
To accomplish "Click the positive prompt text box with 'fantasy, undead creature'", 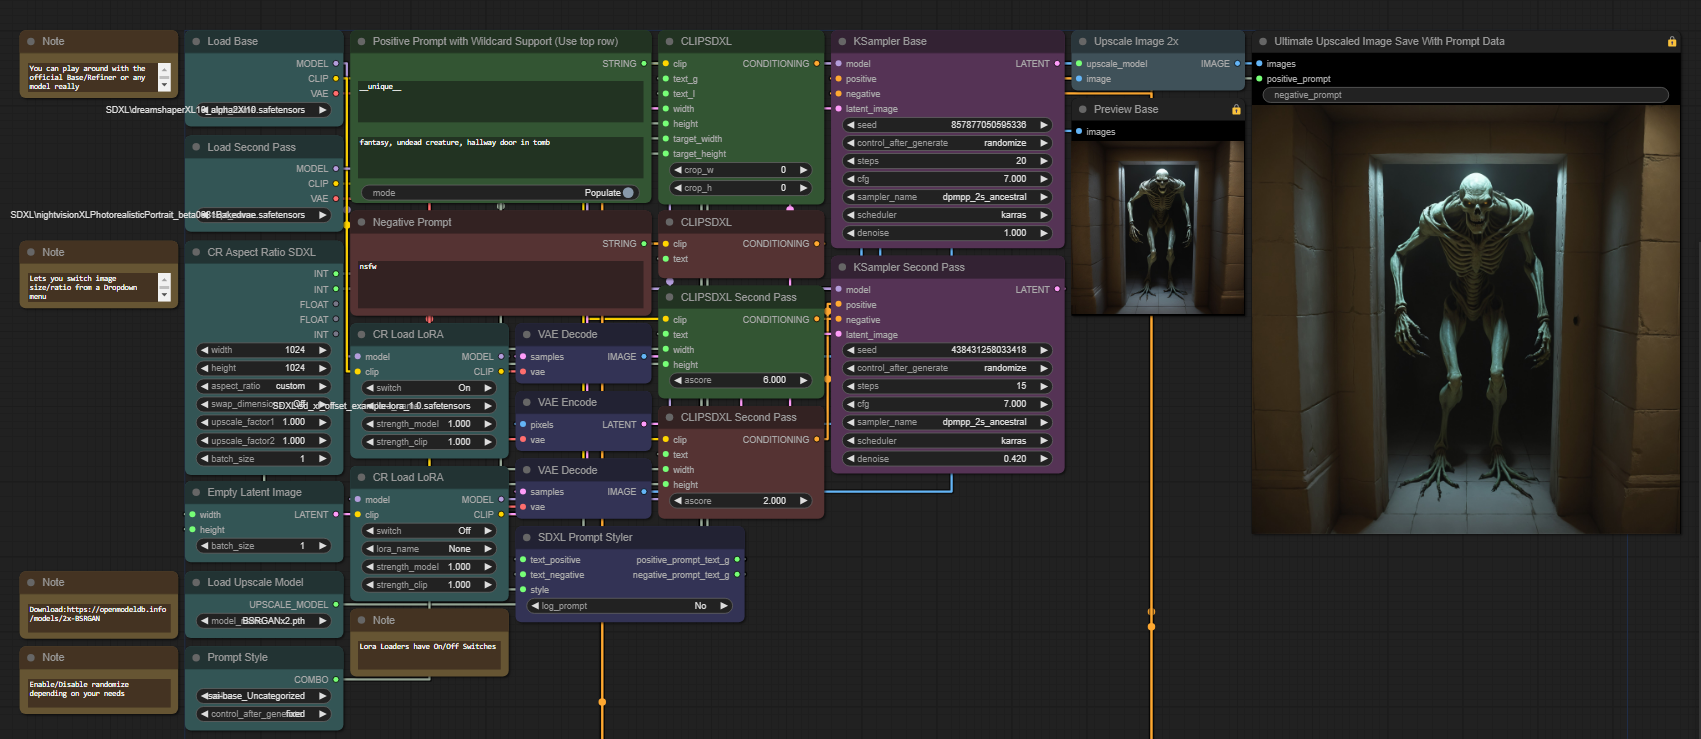I will [500, 157].
